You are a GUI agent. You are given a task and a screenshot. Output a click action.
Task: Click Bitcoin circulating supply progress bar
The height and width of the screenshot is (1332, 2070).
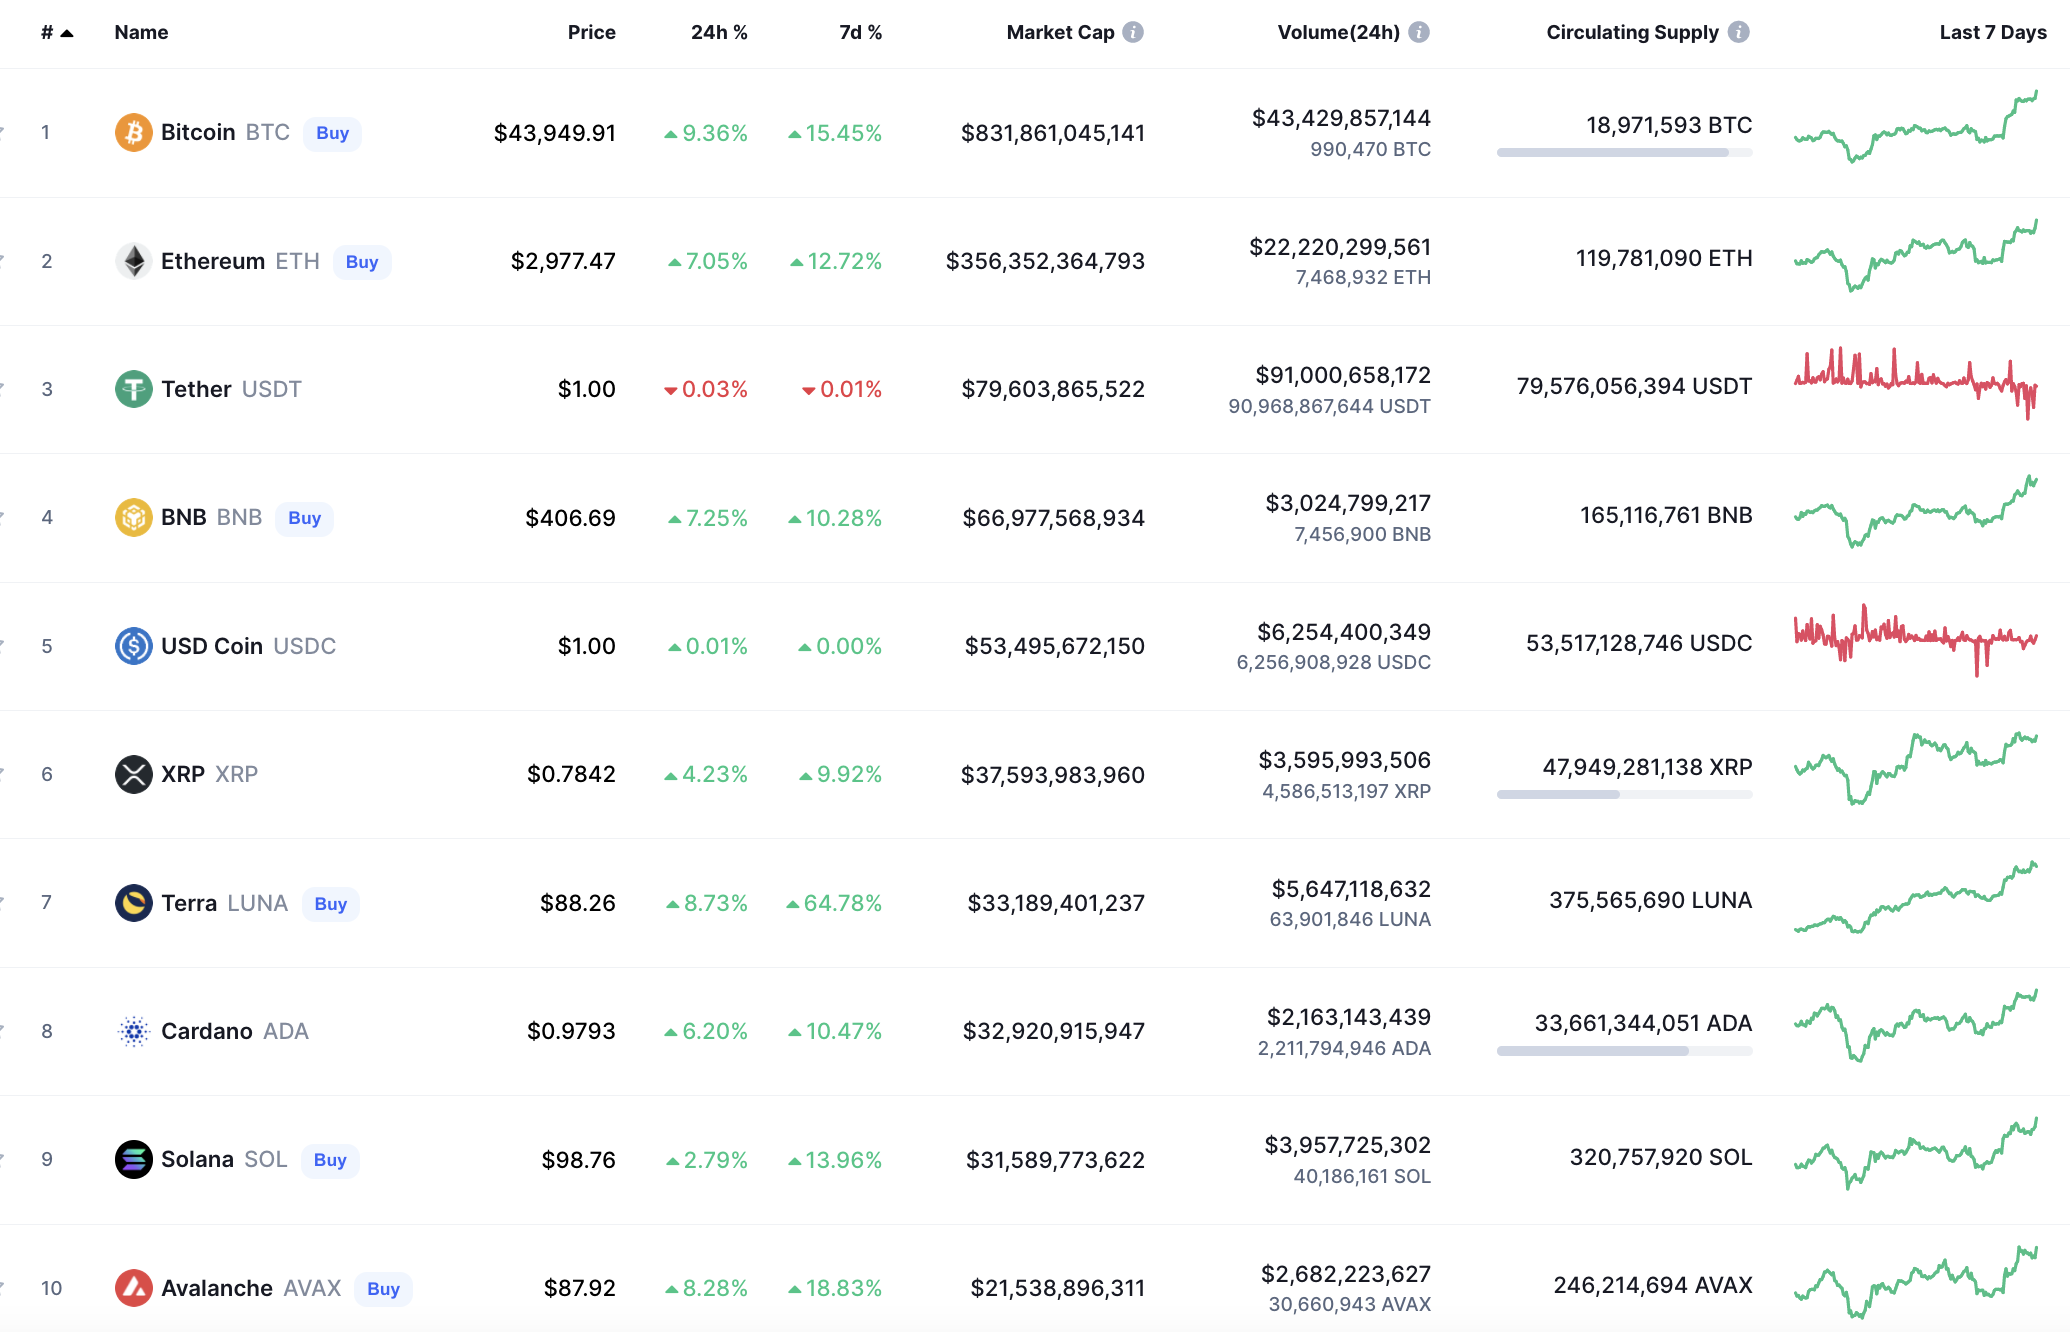coord(1623,153)
